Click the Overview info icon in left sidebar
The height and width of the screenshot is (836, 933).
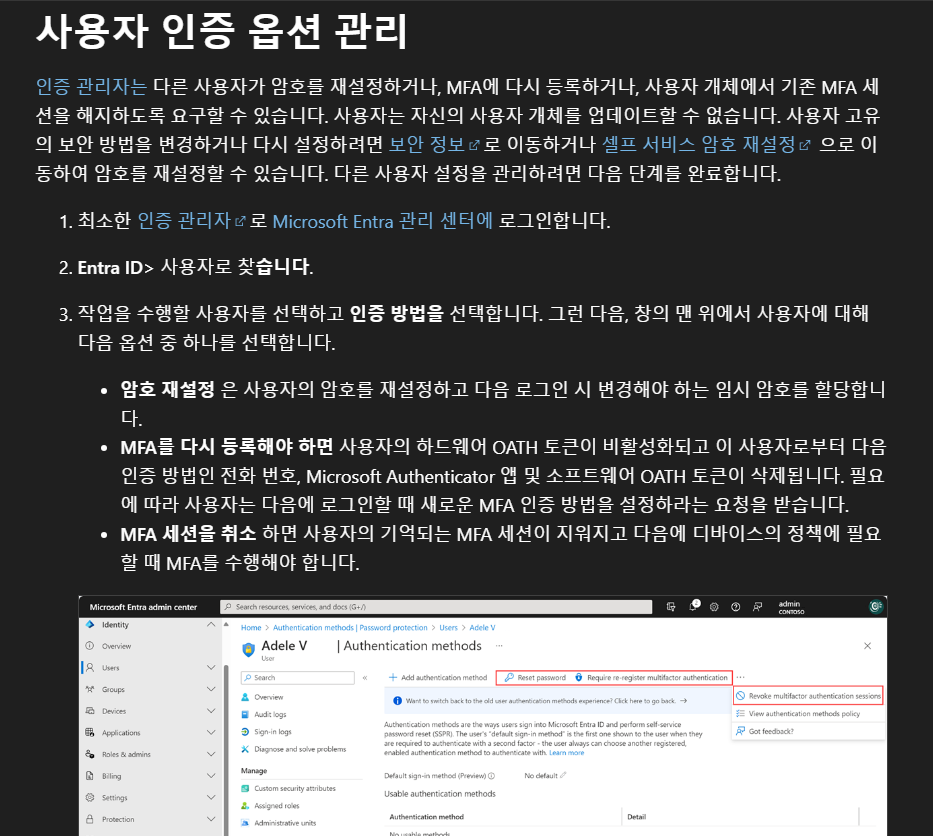coord(90,646)
